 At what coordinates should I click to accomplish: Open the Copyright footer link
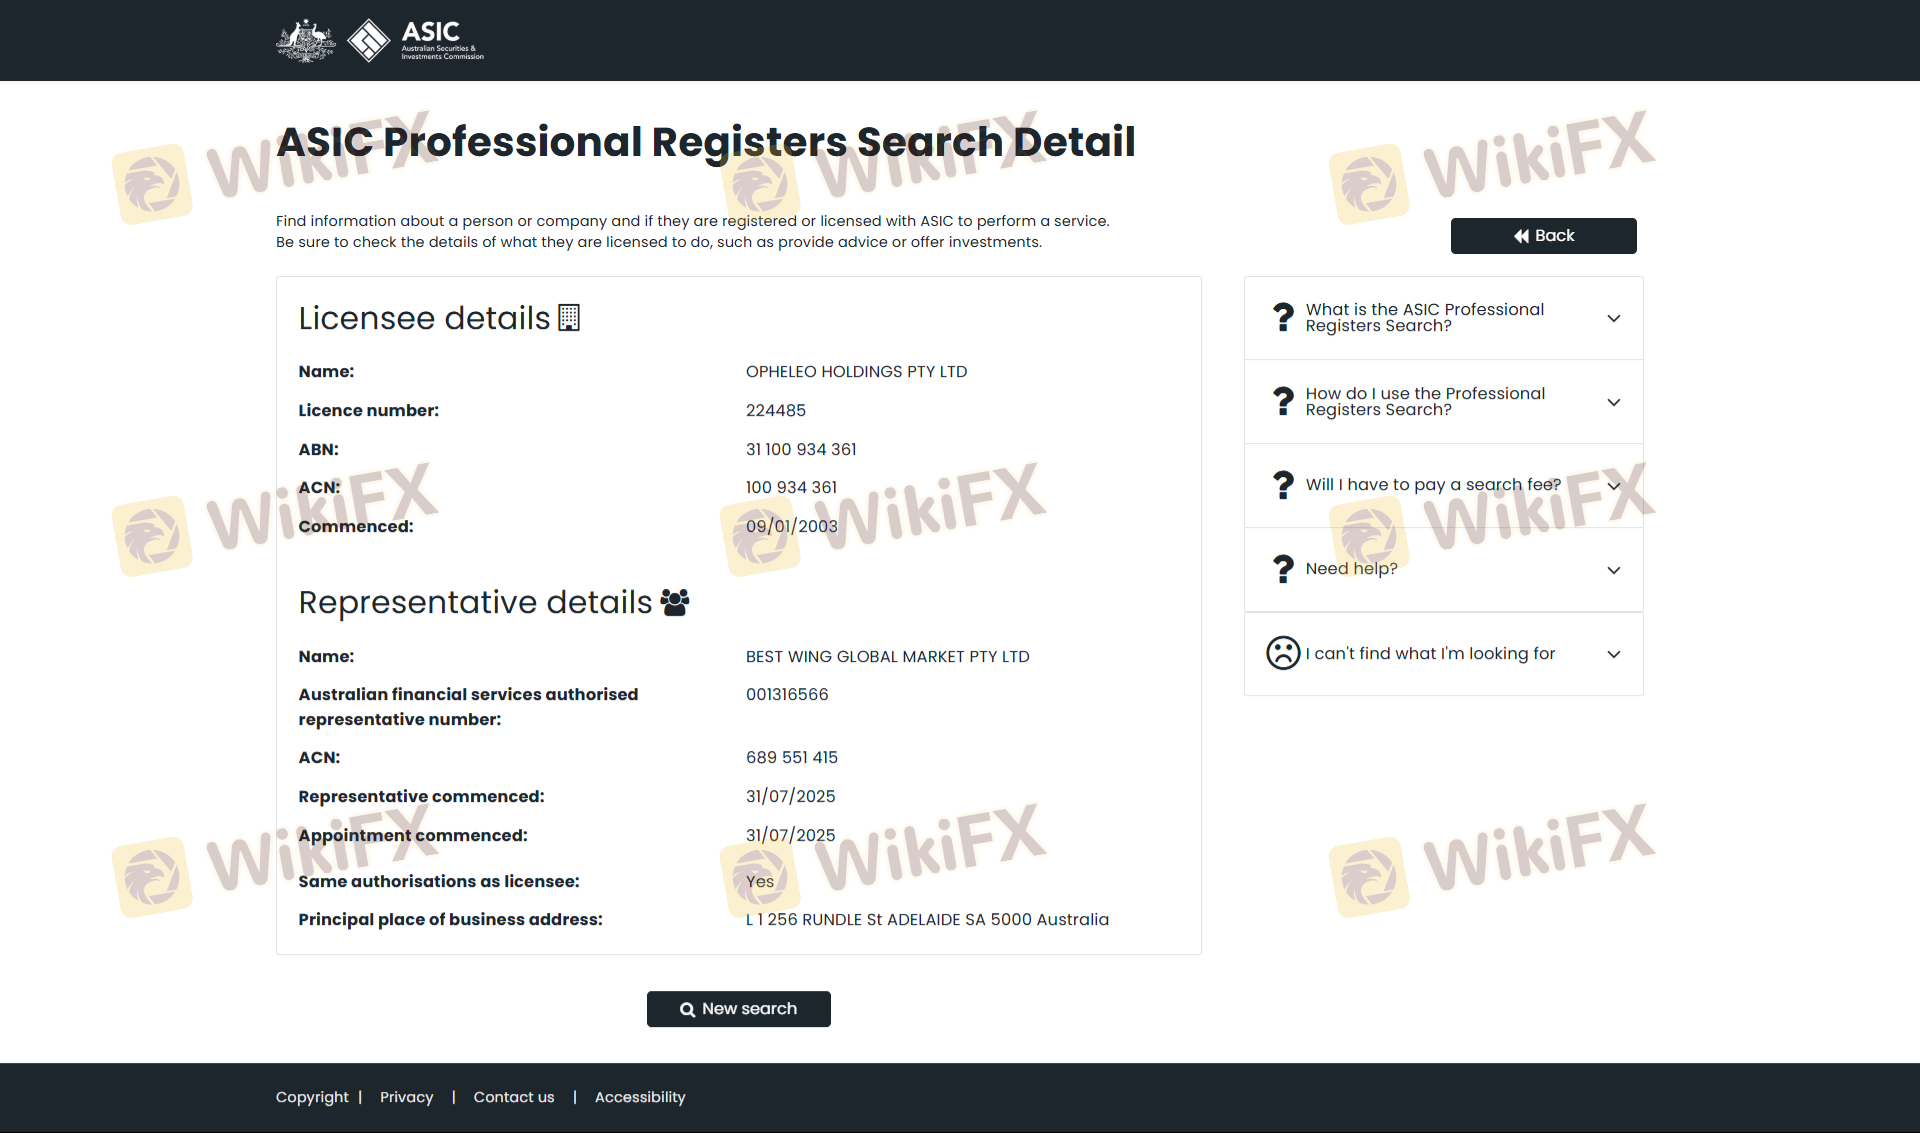[x=312, y=1097]
